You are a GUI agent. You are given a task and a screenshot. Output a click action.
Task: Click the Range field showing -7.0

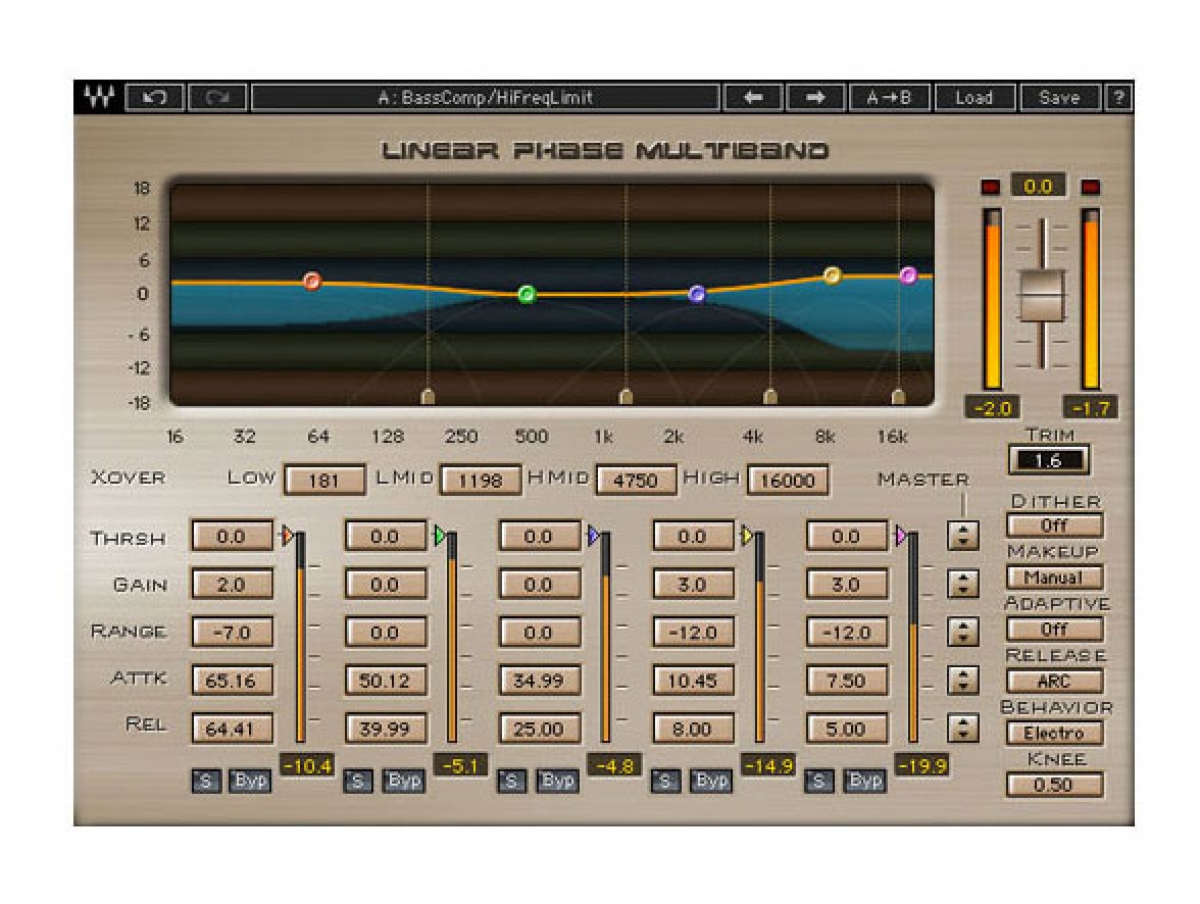click(231, 633)
